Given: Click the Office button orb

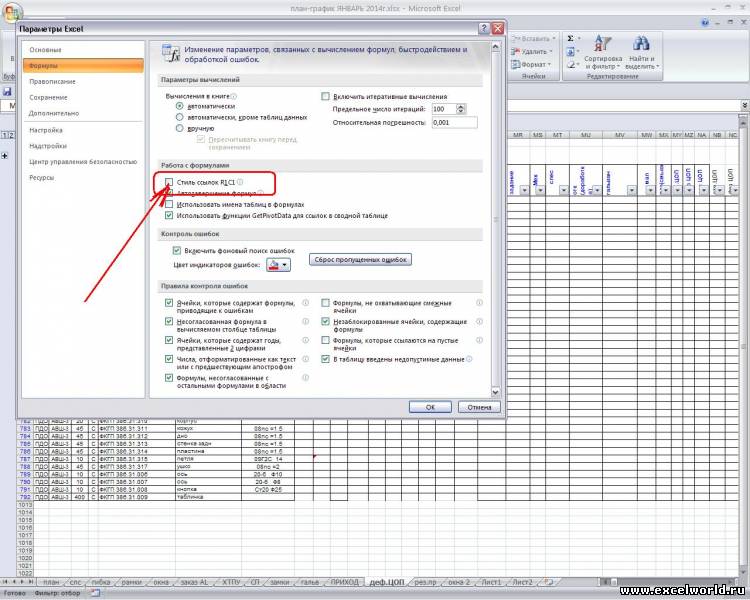Looking at the screenshot, I should tap(11, 12).
